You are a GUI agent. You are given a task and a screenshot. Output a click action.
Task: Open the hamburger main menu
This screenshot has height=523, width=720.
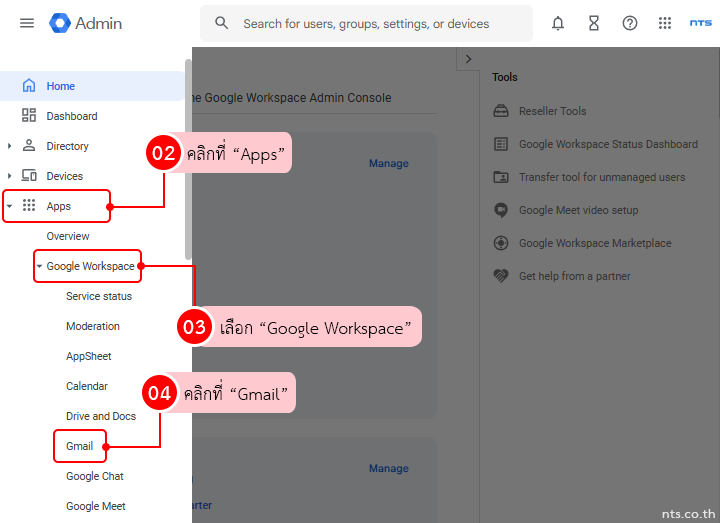click(x=27, y=23)
